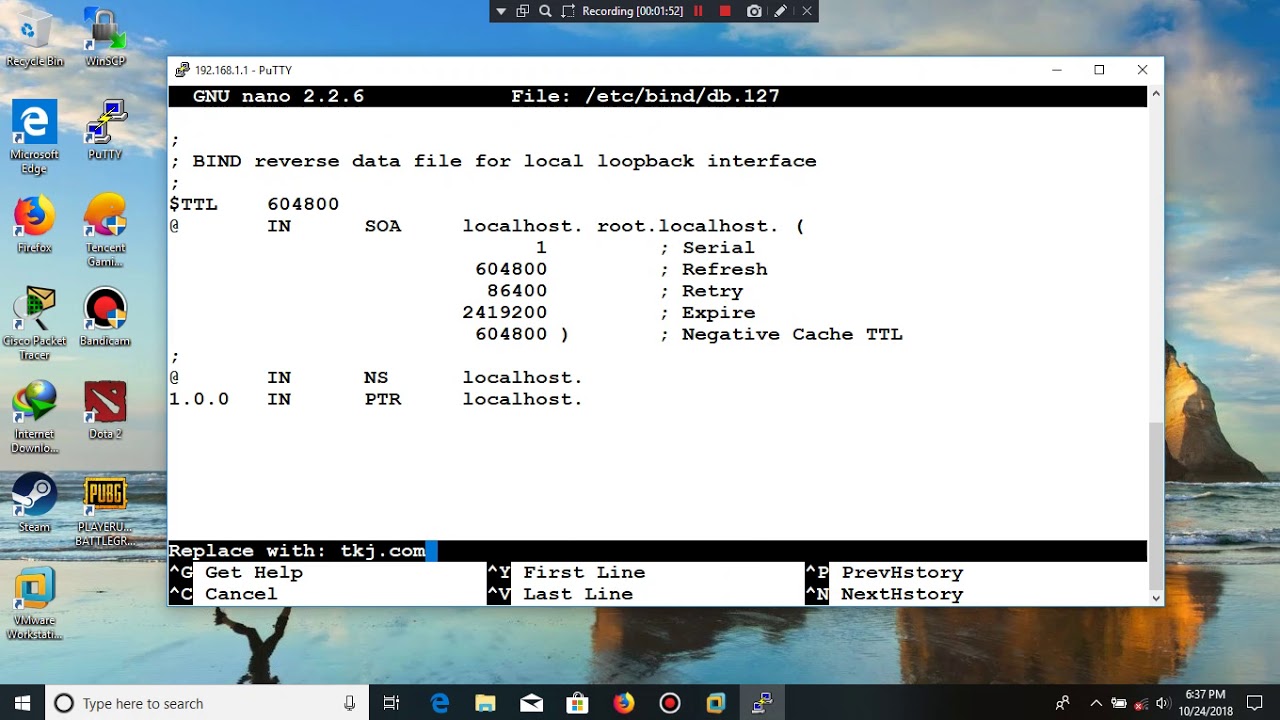Stop the screen recording
This screenshot has height=720, width=1280.
[x=725, y=11]
